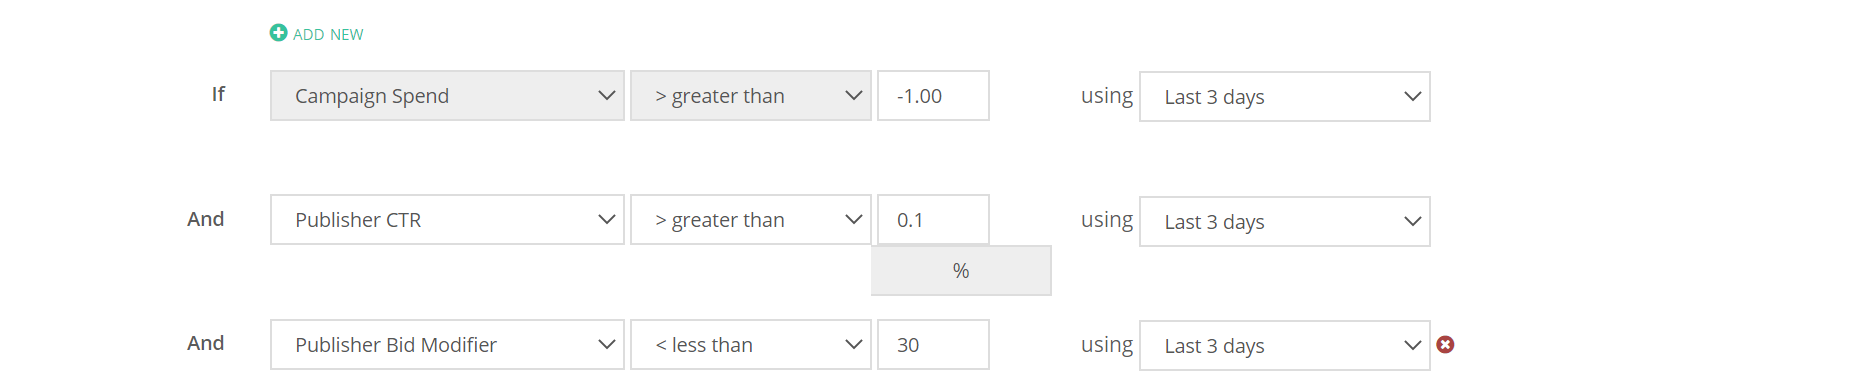Image resolution: width=1855 pixels, height=387 pixels.
Task: Open the Bid Modifier row's Last 3 days dropdown
Action: [1285, 346]
